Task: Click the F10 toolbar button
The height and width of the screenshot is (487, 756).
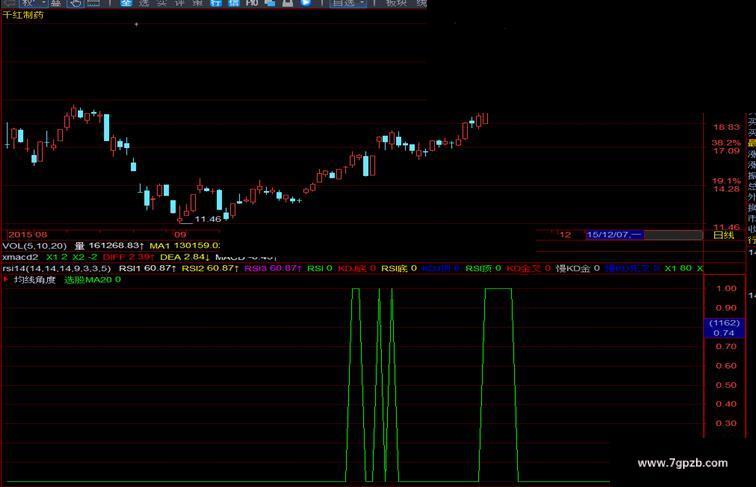Action: click(x=252, y=3)
